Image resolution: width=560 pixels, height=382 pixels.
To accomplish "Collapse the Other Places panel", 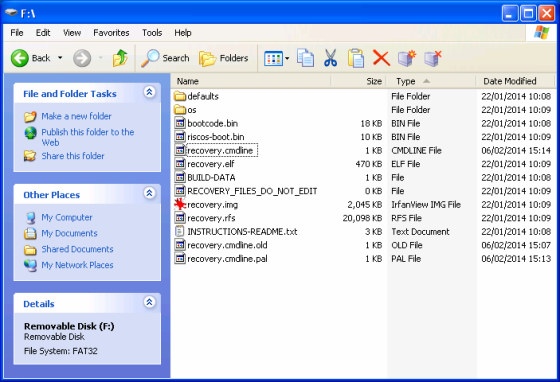I will click(149, 193).
